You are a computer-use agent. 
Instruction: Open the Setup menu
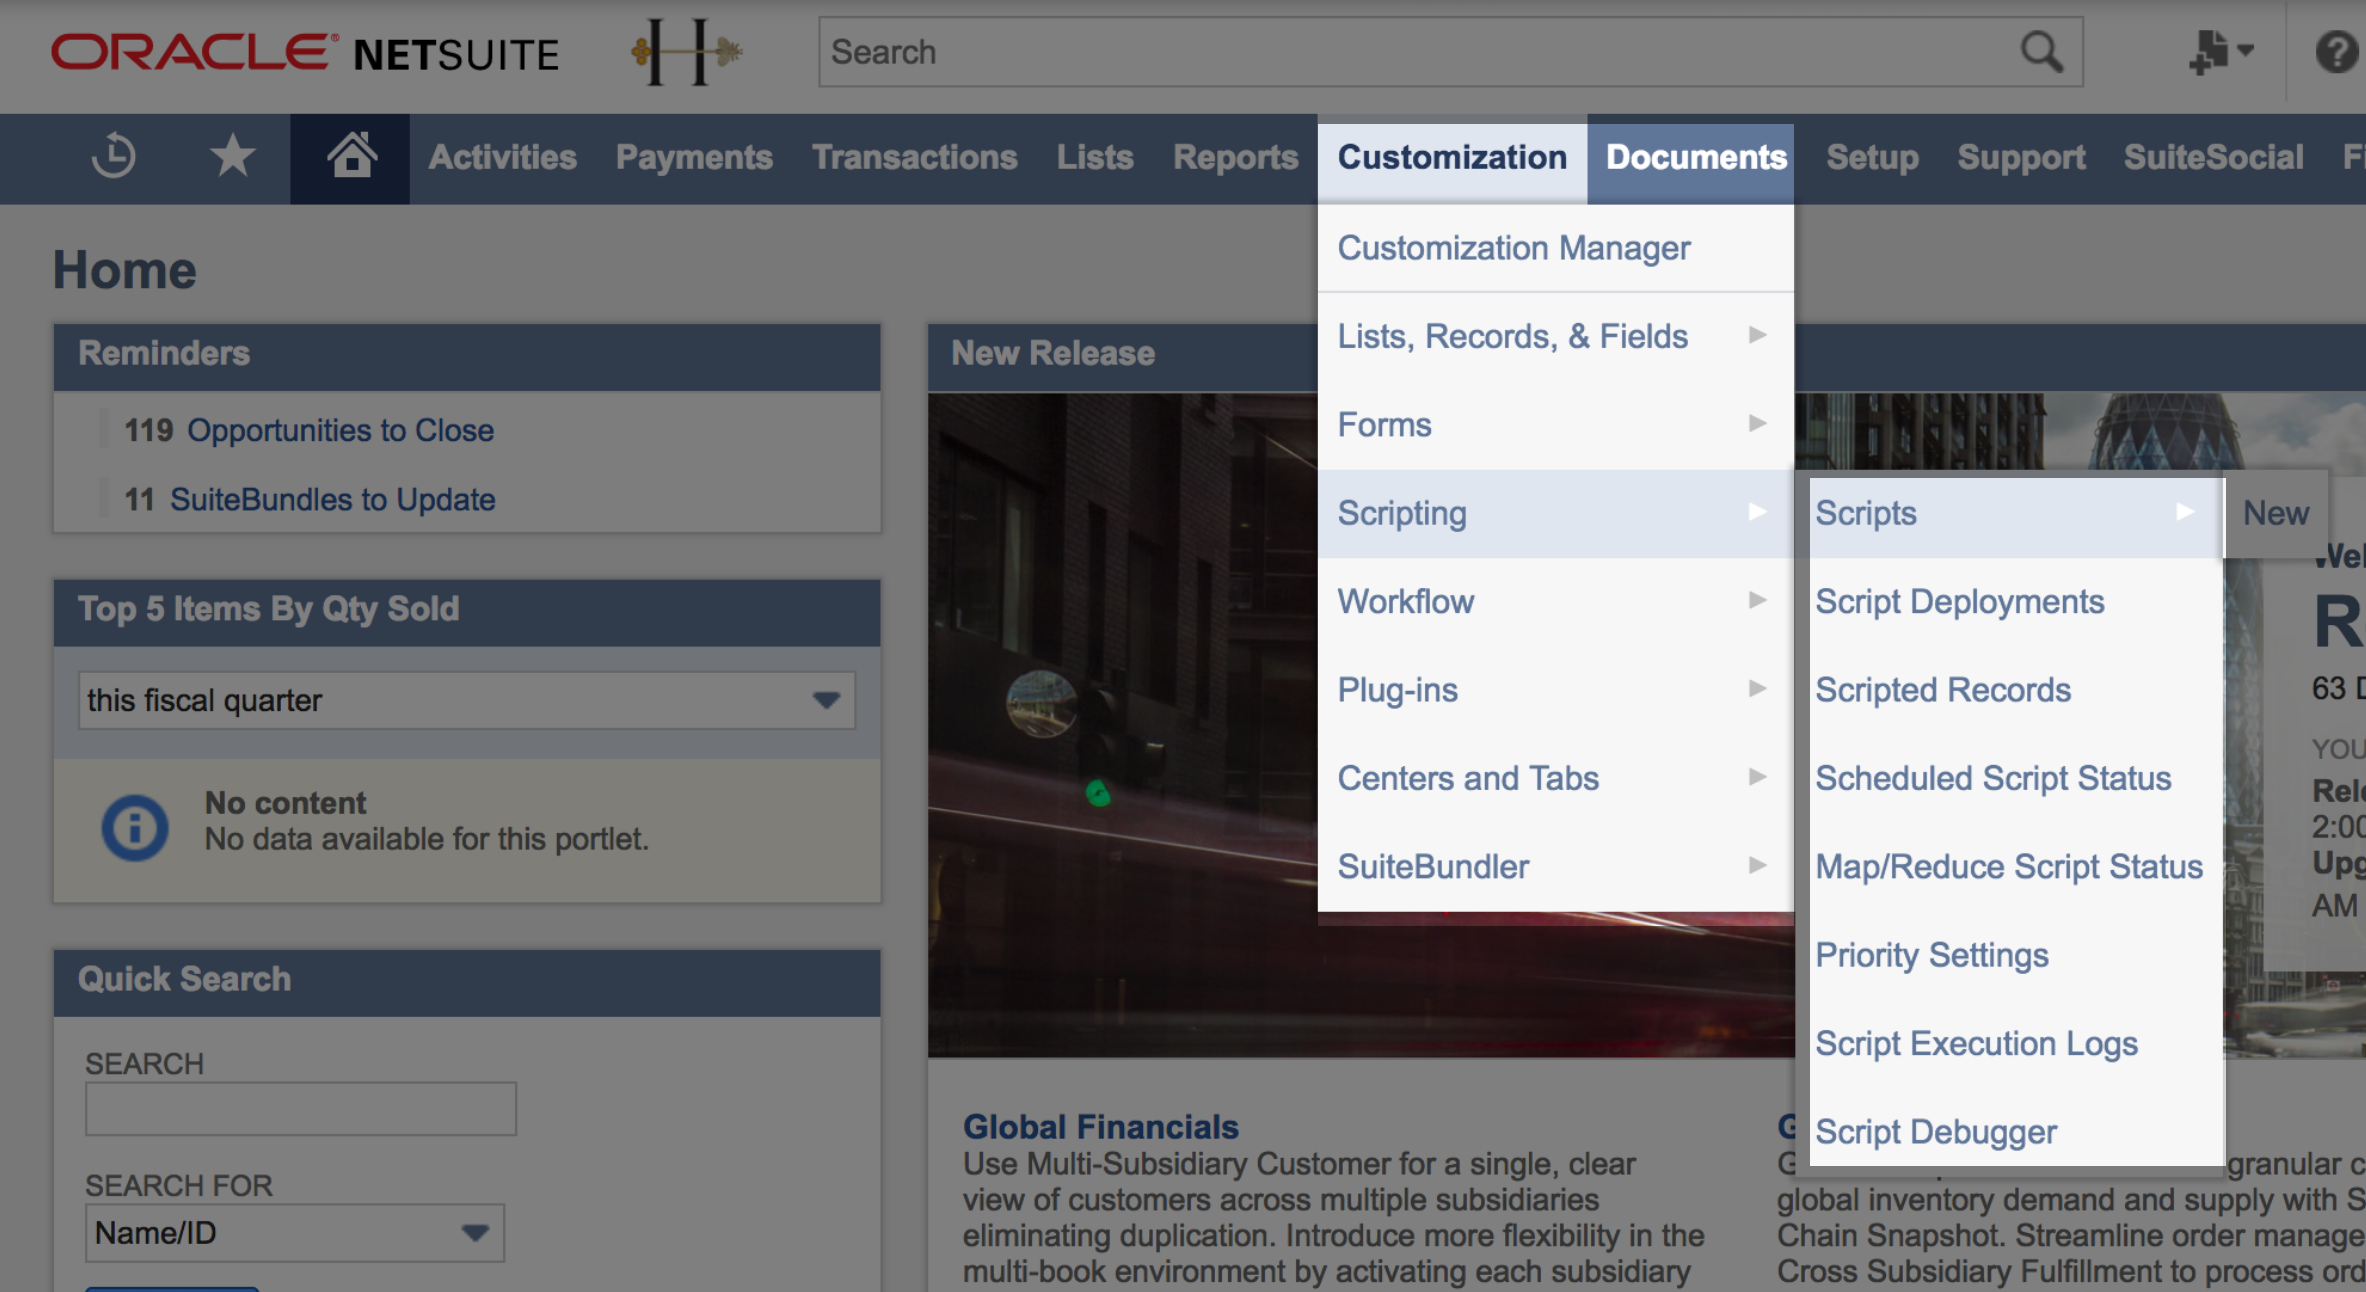coord(1872,157)
